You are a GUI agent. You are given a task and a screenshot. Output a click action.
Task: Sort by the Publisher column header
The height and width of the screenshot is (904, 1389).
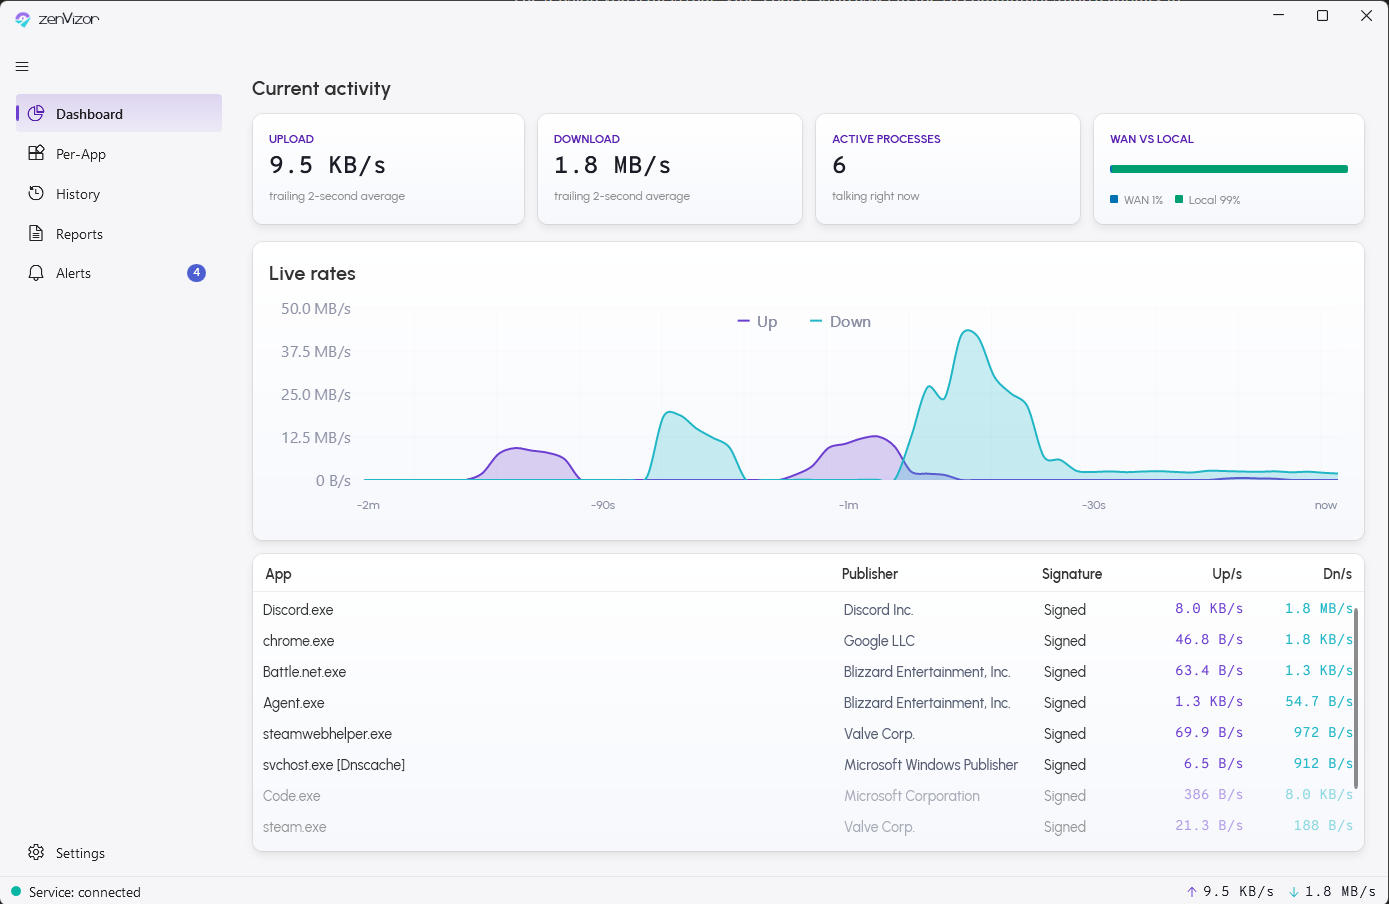pos(870,573)
